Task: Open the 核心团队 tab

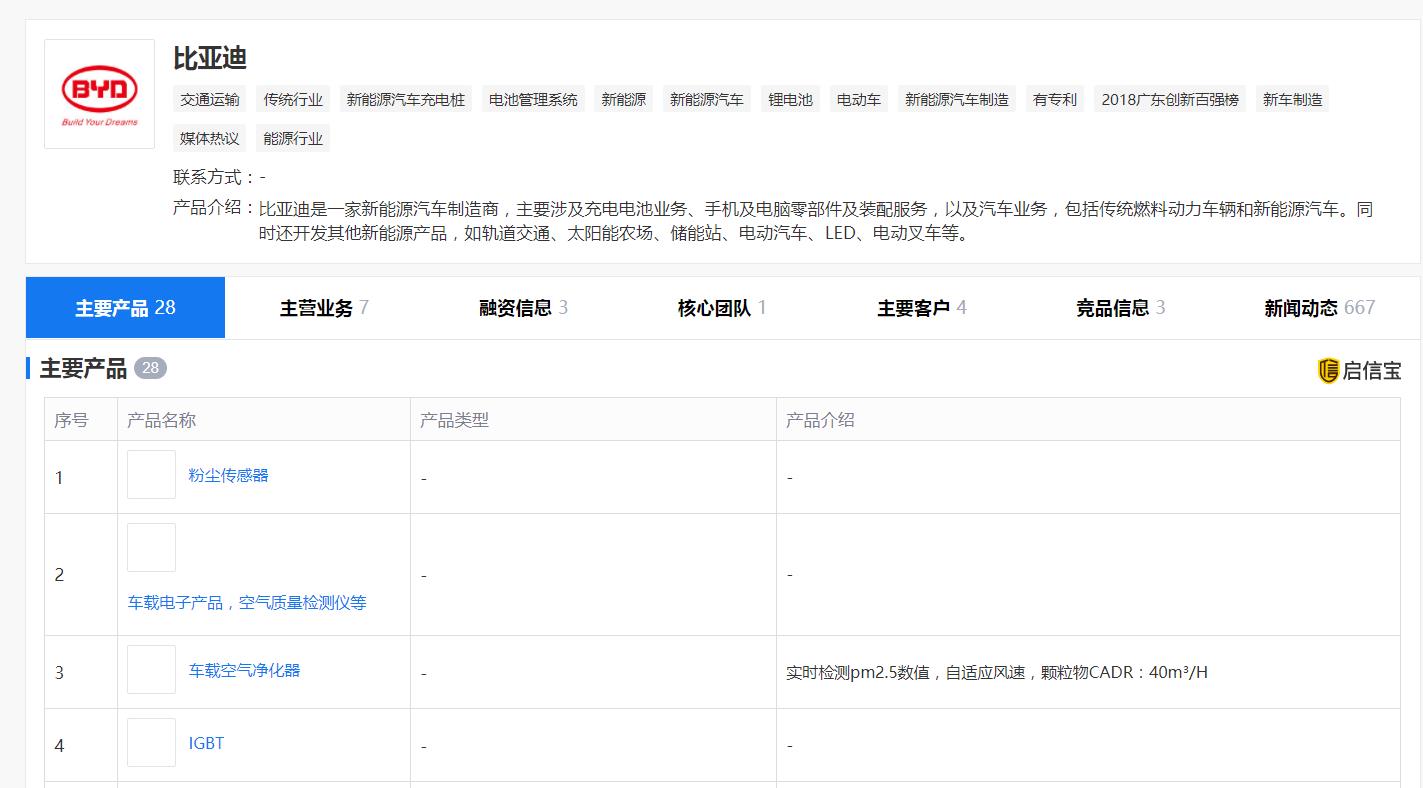Action: [x=722, y=308]
